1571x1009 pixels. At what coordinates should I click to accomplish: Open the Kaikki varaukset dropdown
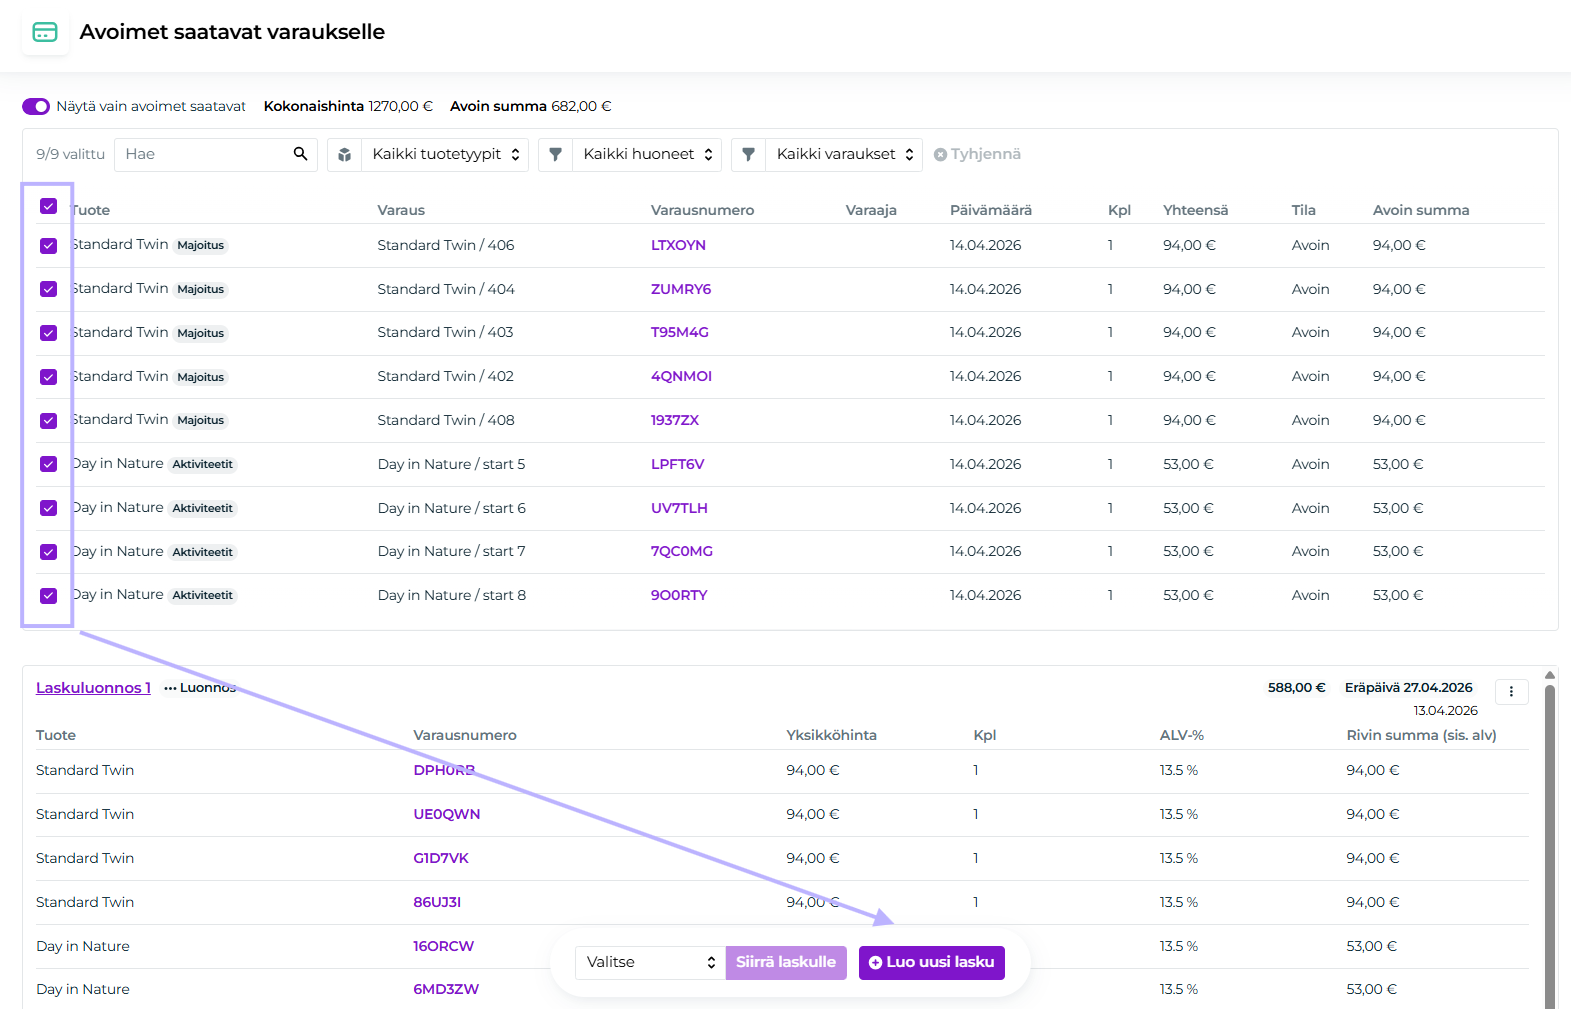pos(843,155)
